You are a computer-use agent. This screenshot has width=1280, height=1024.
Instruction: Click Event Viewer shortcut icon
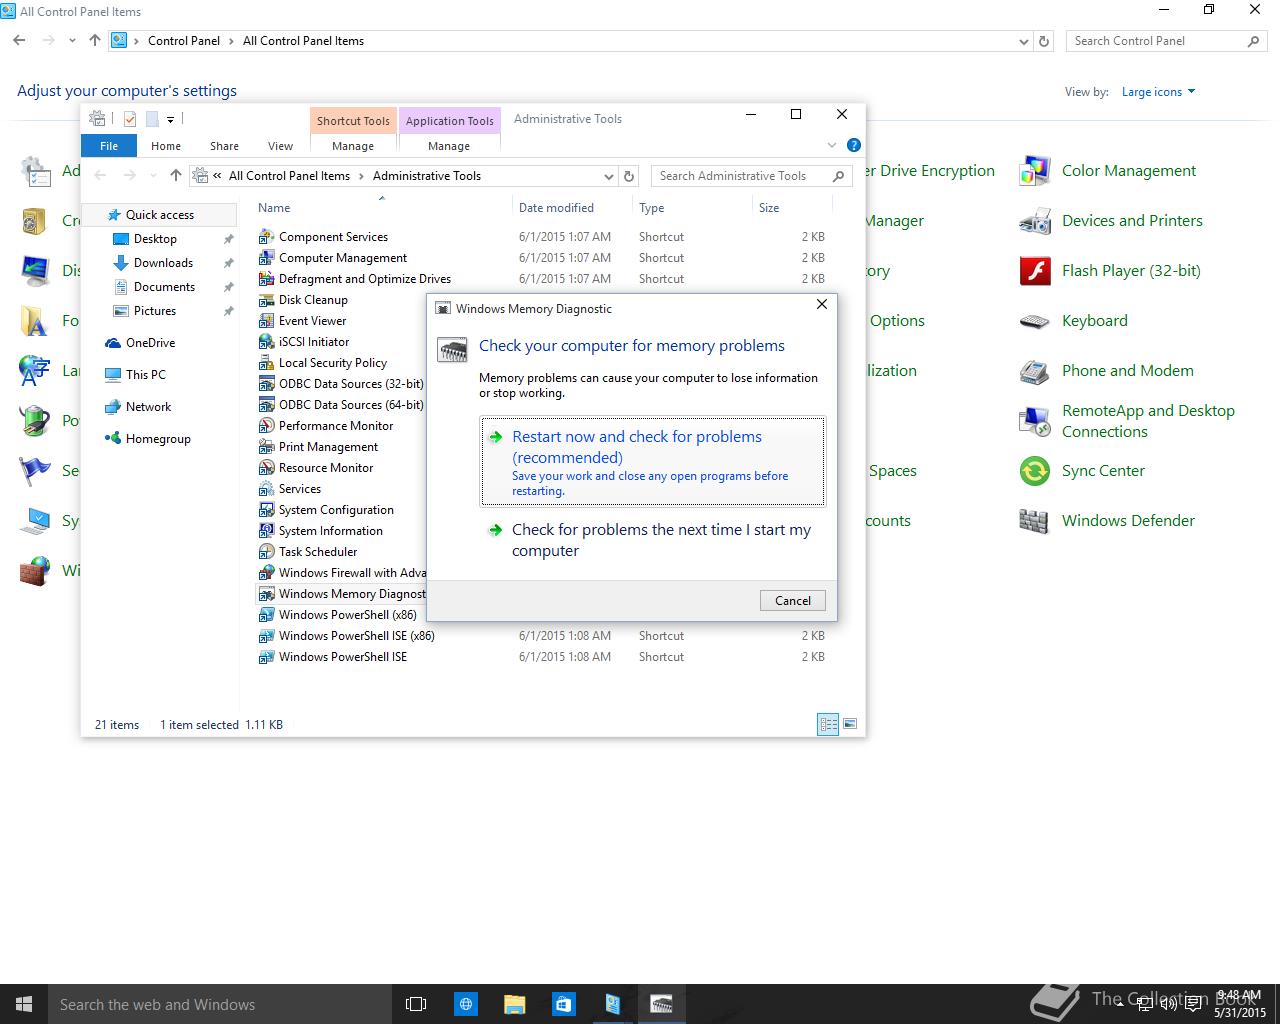[x=266, y=321]
